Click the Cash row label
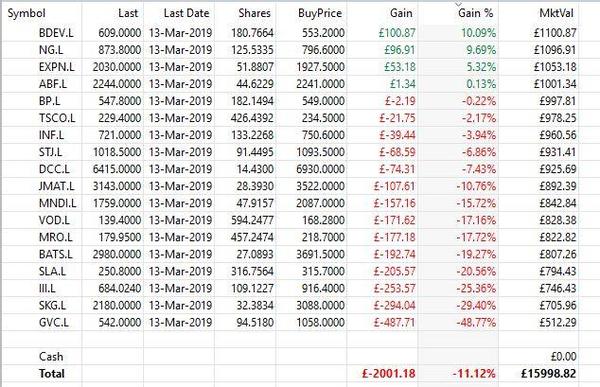 pos(51,356)
